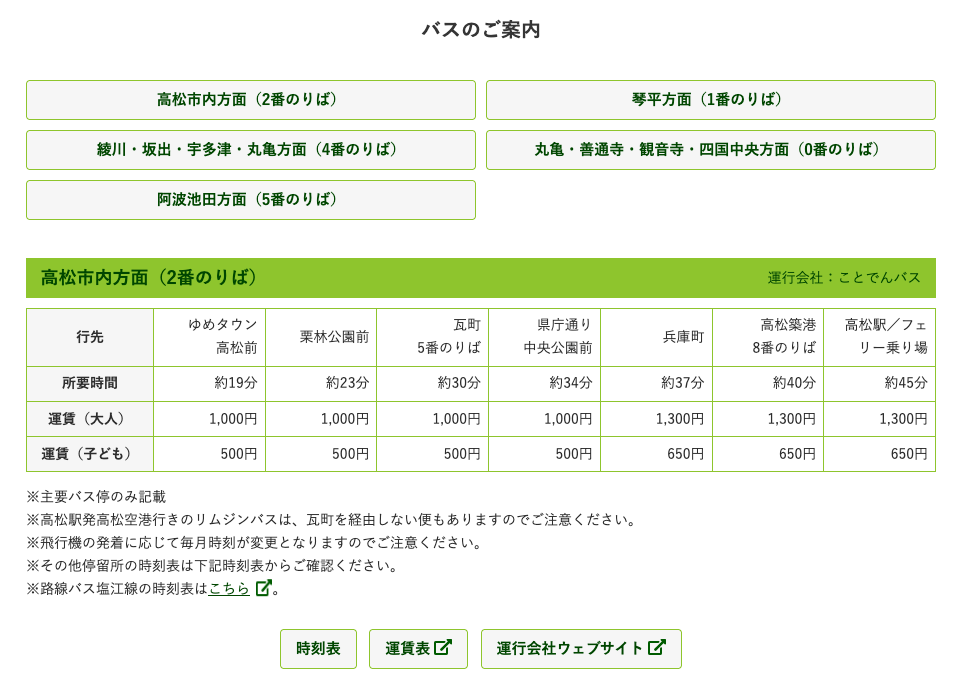Click destination cell 高松駅／フェリー乗り場

click(x=880, y=337)
